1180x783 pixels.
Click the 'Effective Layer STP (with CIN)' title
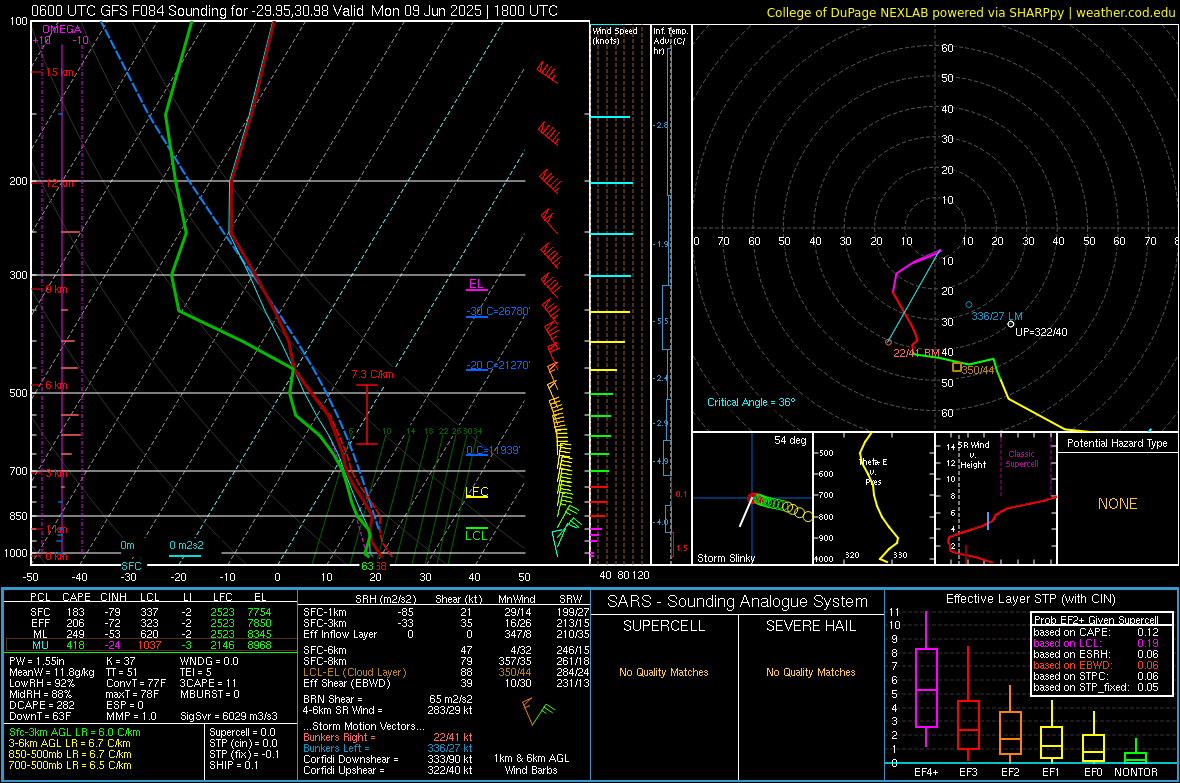point(1031,599)
